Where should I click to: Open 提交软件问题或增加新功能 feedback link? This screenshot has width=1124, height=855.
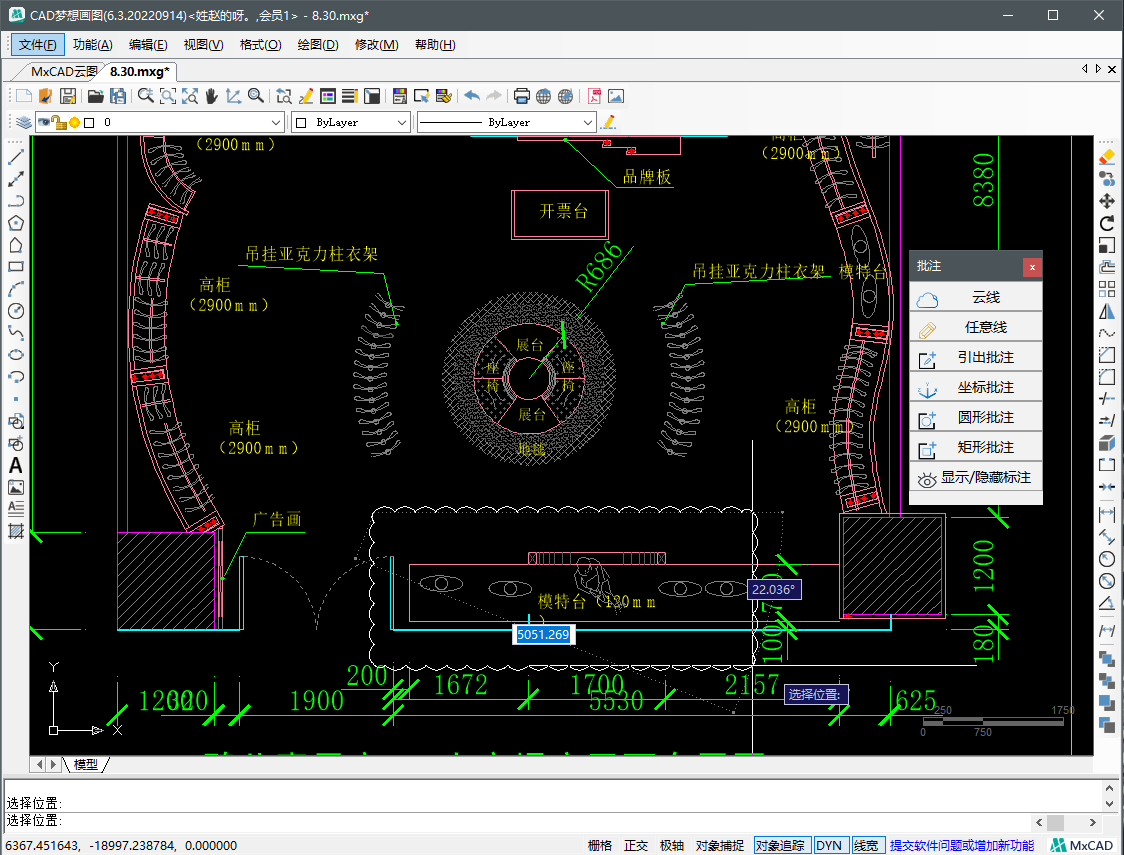[962, 846]
